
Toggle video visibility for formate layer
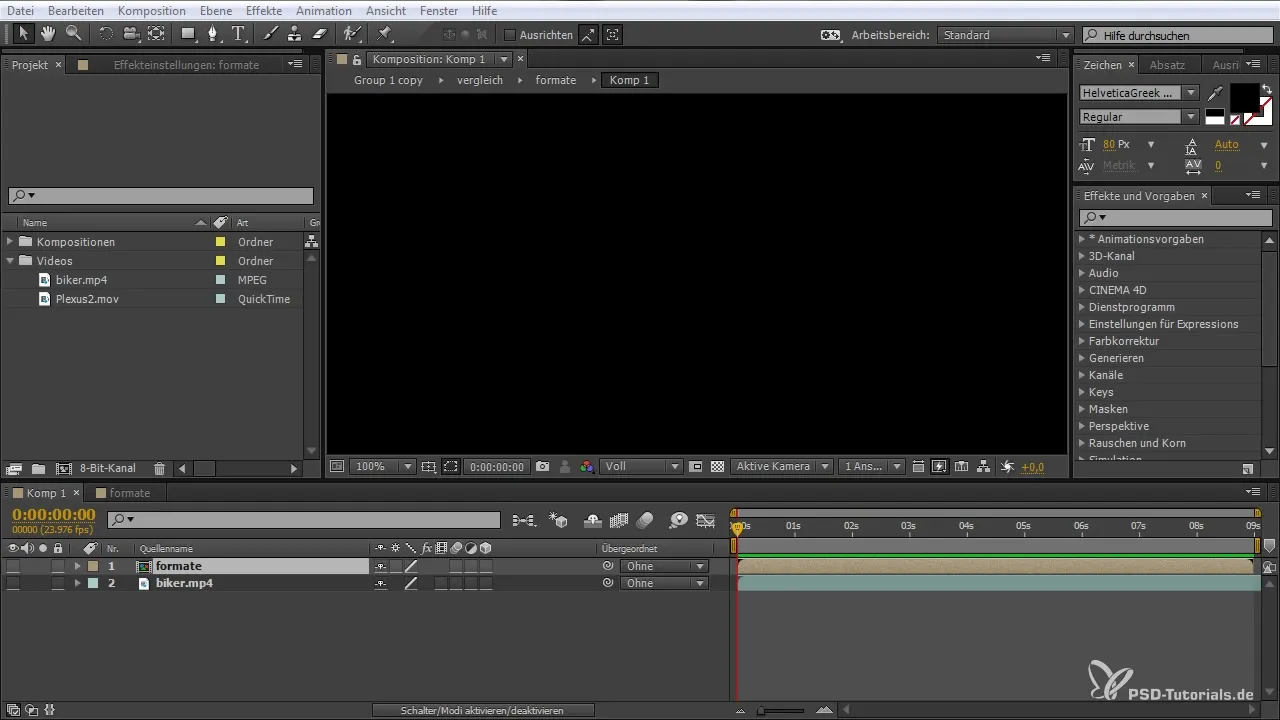[x=13, y=566]
